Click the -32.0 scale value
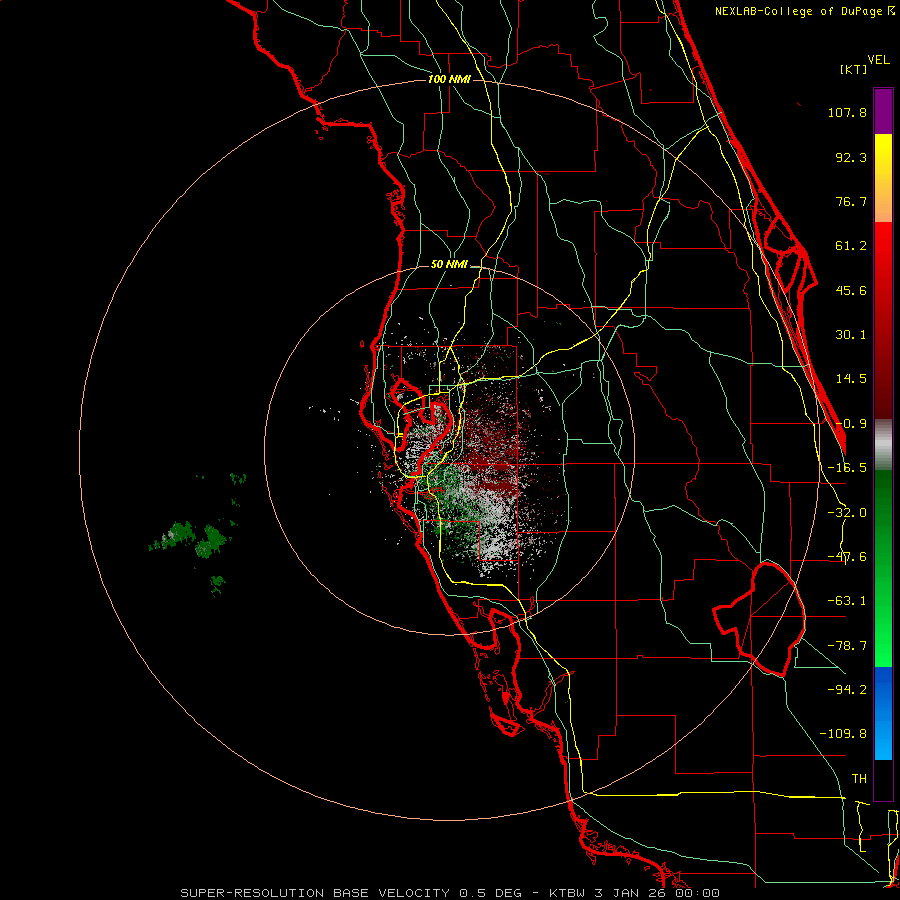Image resolution: width=900 pixels, height=900 pixels. pos(847,513)
